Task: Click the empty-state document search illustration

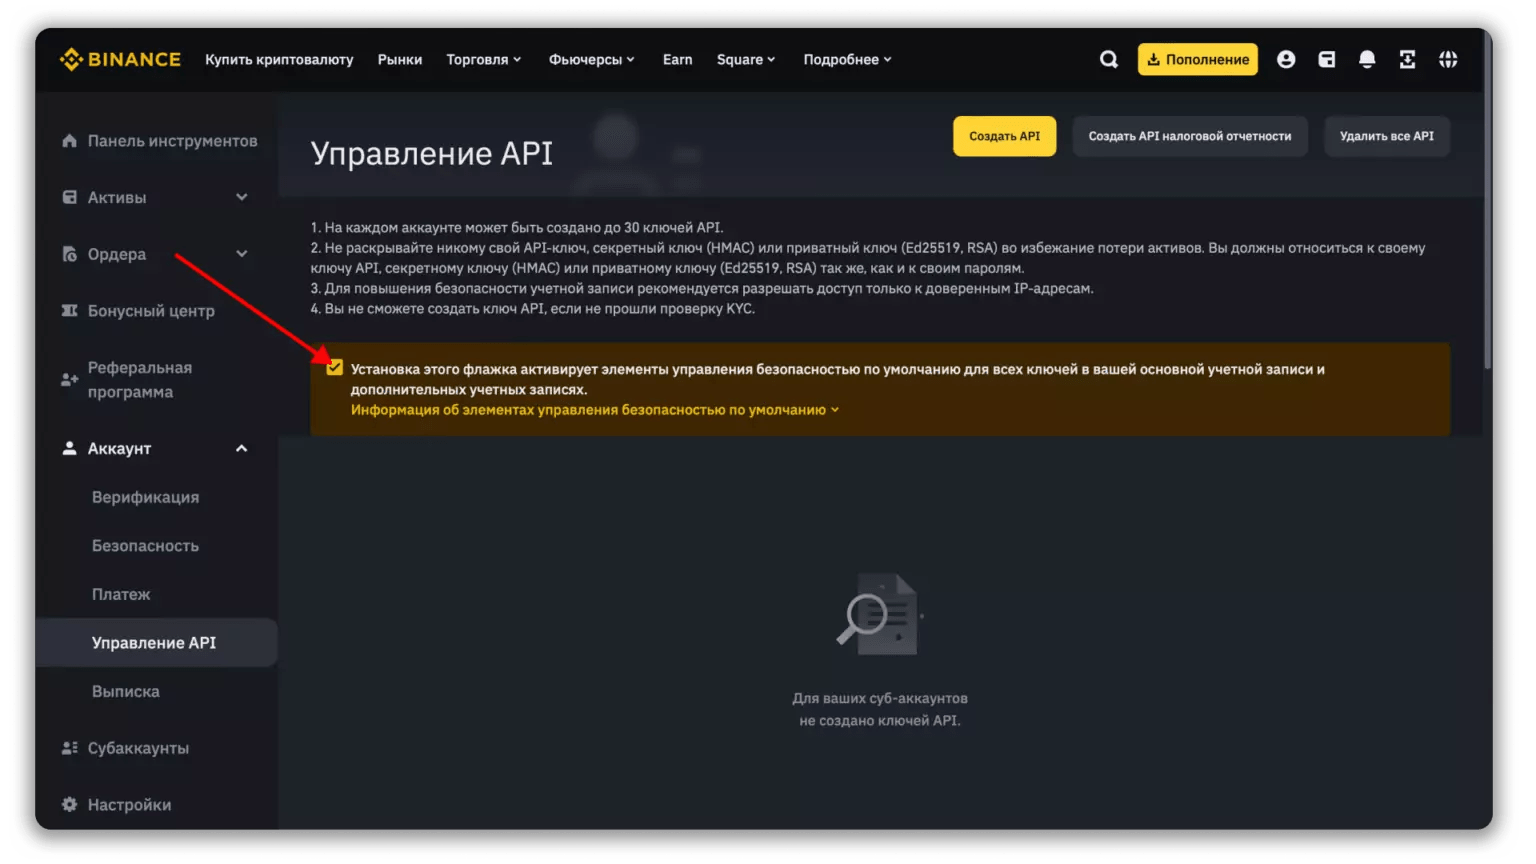Action: (x=879, y=614)
